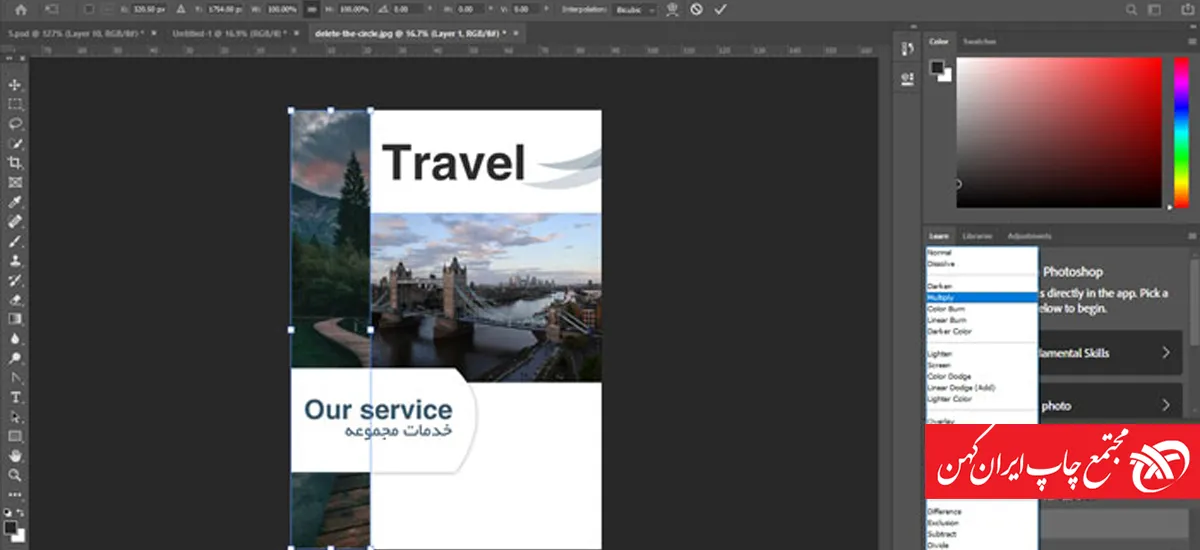This screenshot has width=1200, height=550.
Task: Commit the transform with the checkmark
Action: pos(720,9)
